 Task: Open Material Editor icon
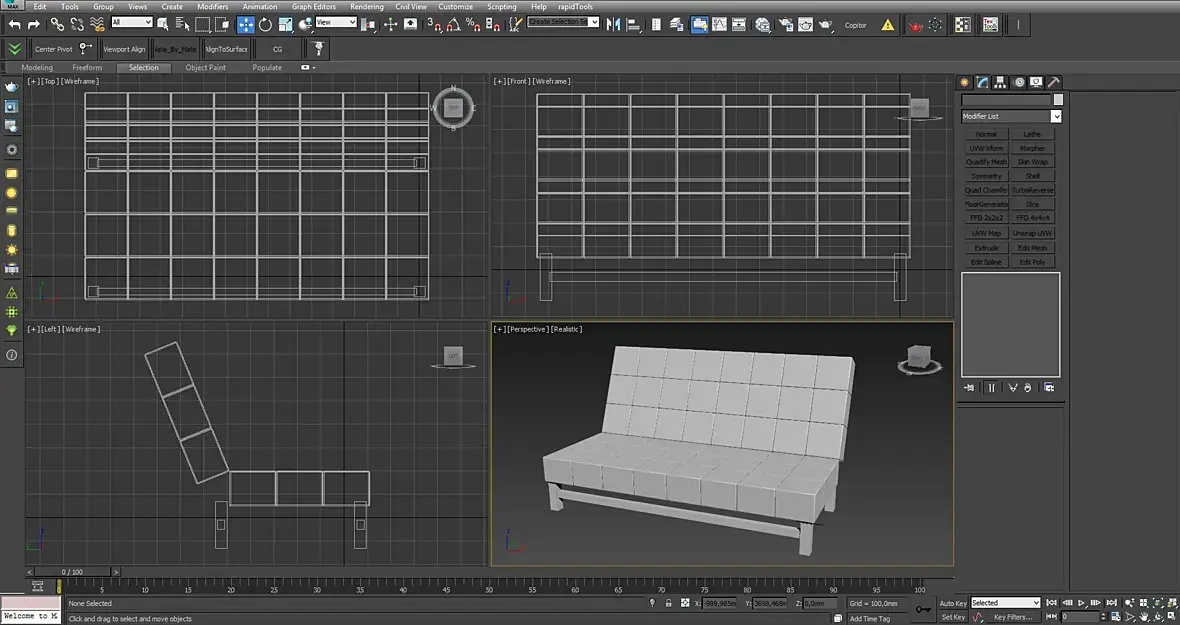[x=763, y=25]
